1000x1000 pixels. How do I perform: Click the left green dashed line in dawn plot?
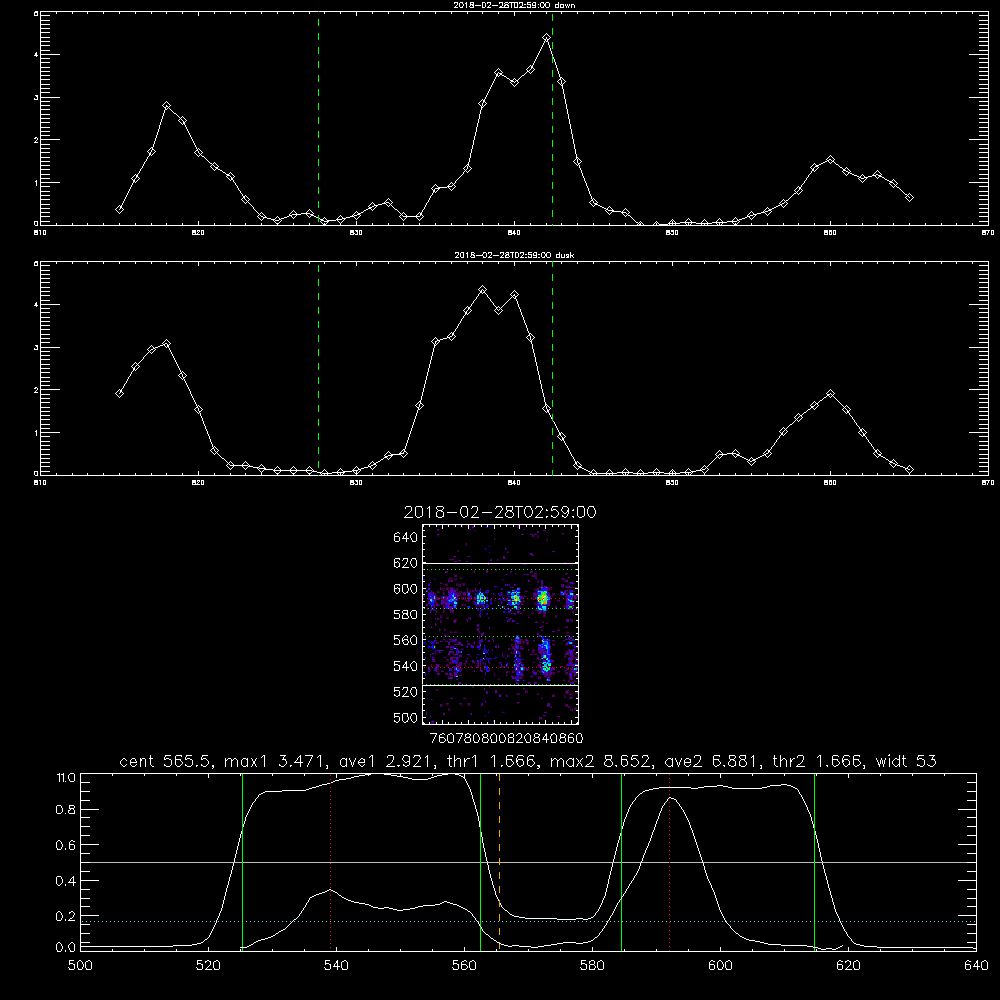(318, 118)
